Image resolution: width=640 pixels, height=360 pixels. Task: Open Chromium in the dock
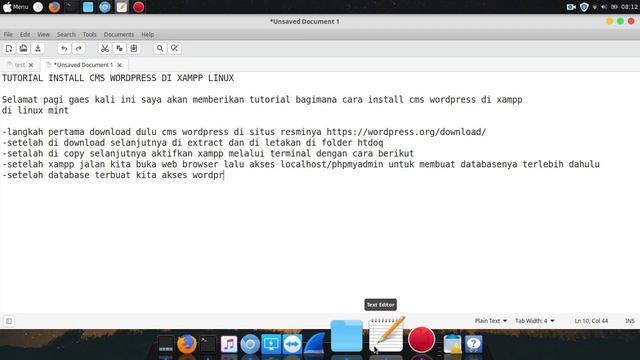pyautogui.click(x=250, y=344)
